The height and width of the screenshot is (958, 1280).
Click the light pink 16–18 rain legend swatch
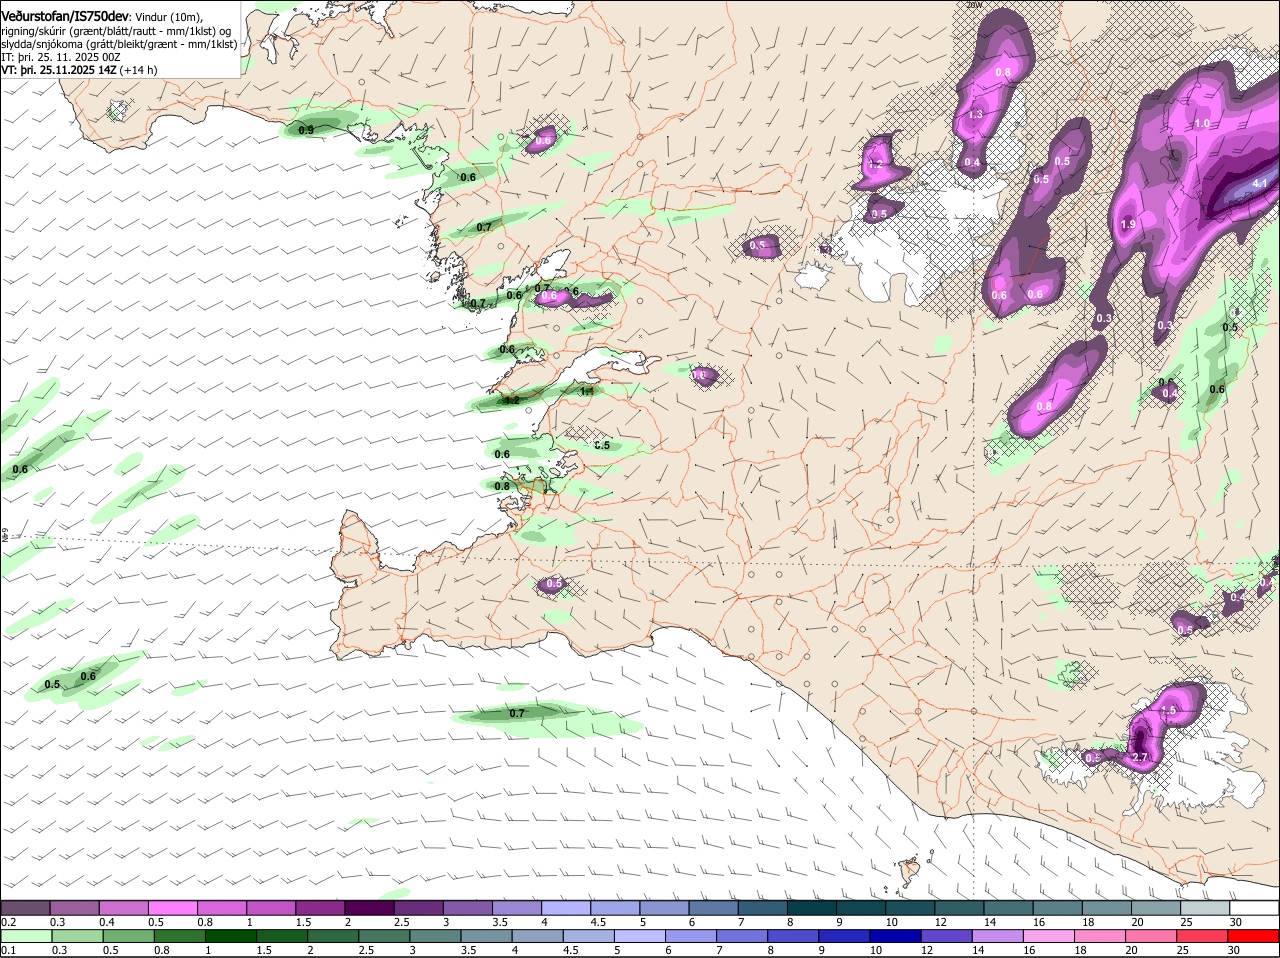point(1049,937)
